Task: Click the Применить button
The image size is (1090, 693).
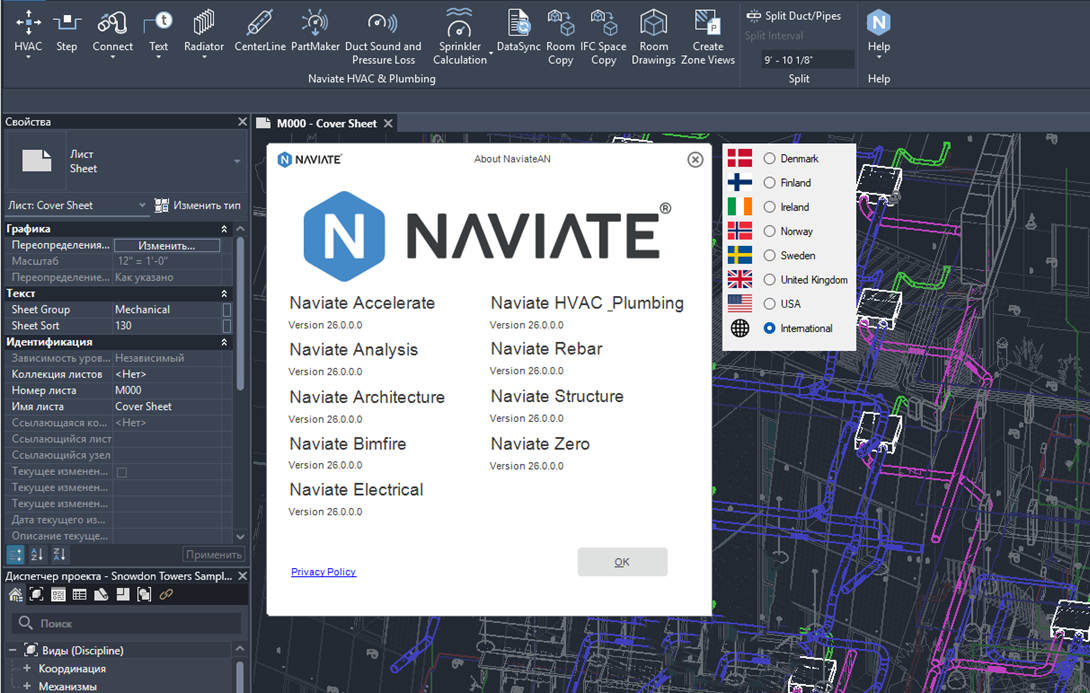Action: (213, 555)
